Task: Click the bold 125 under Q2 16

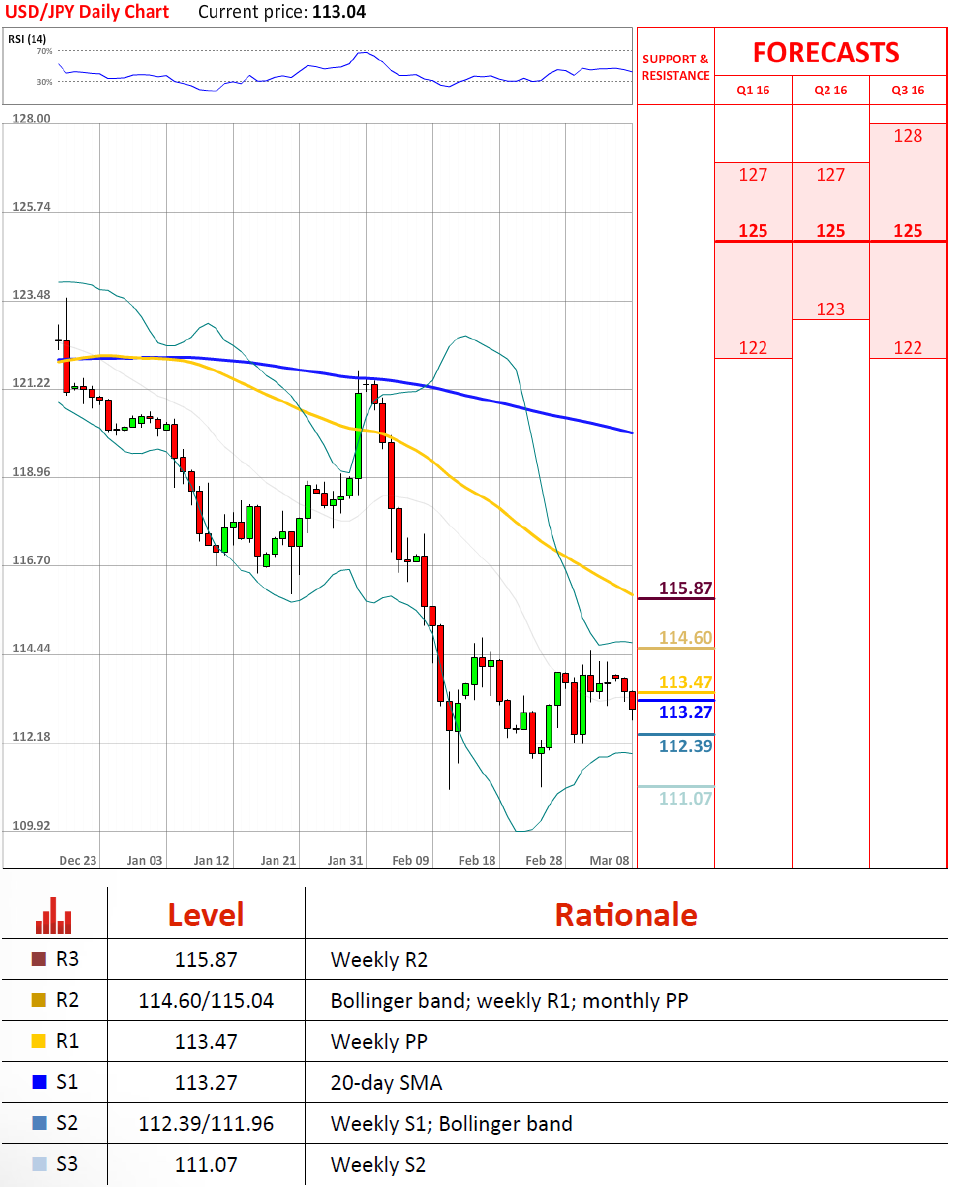Action: click(831, 231)
